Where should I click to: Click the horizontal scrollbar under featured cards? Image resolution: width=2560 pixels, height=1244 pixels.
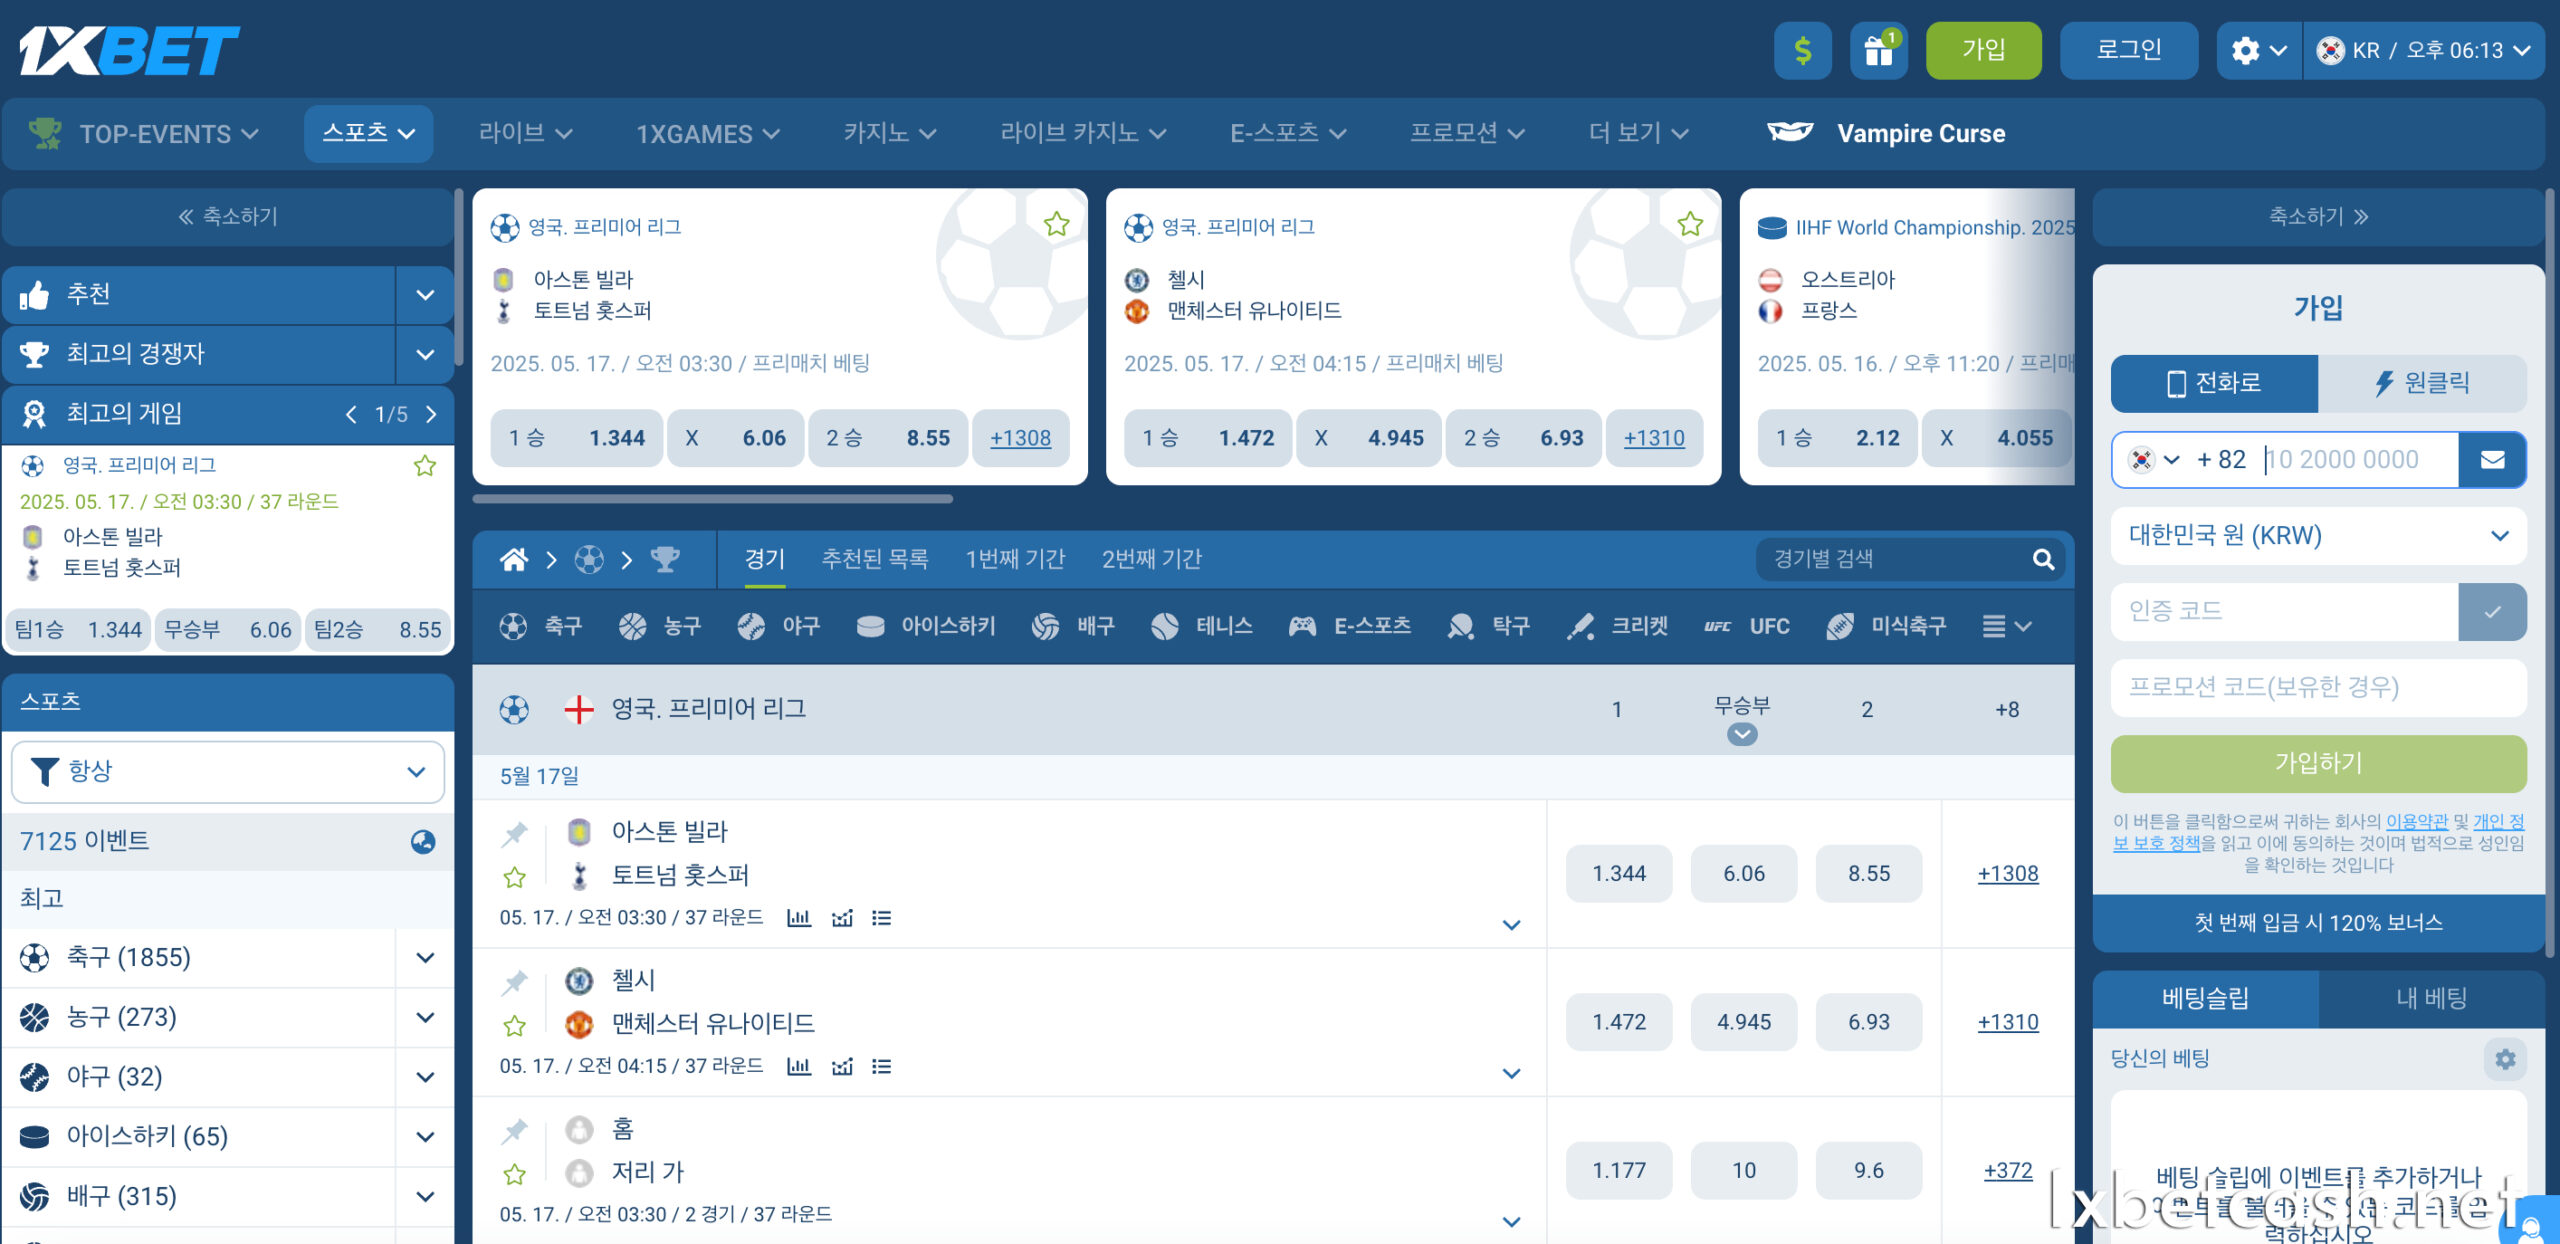tap(712, 498)
